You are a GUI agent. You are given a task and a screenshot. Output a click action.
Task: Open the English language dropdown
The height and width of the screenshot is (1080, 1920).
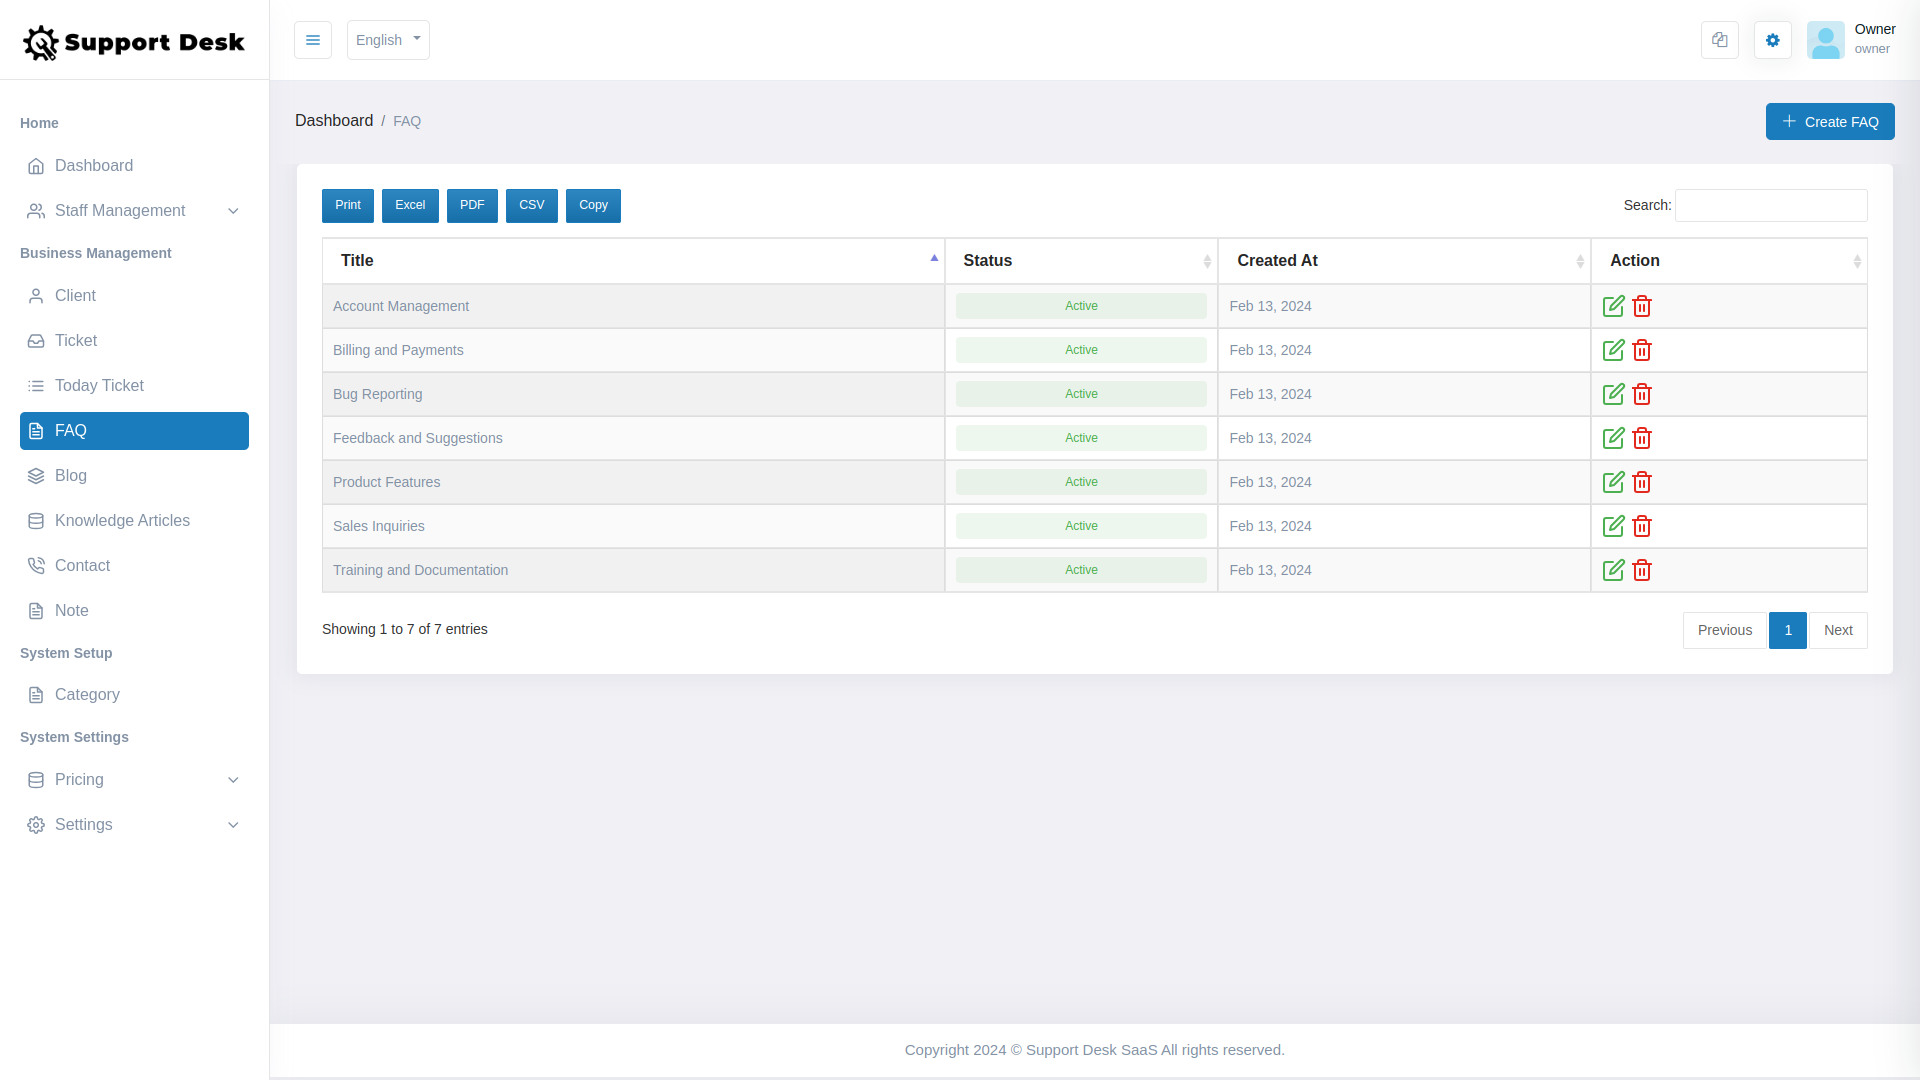(x=388, y=40)
